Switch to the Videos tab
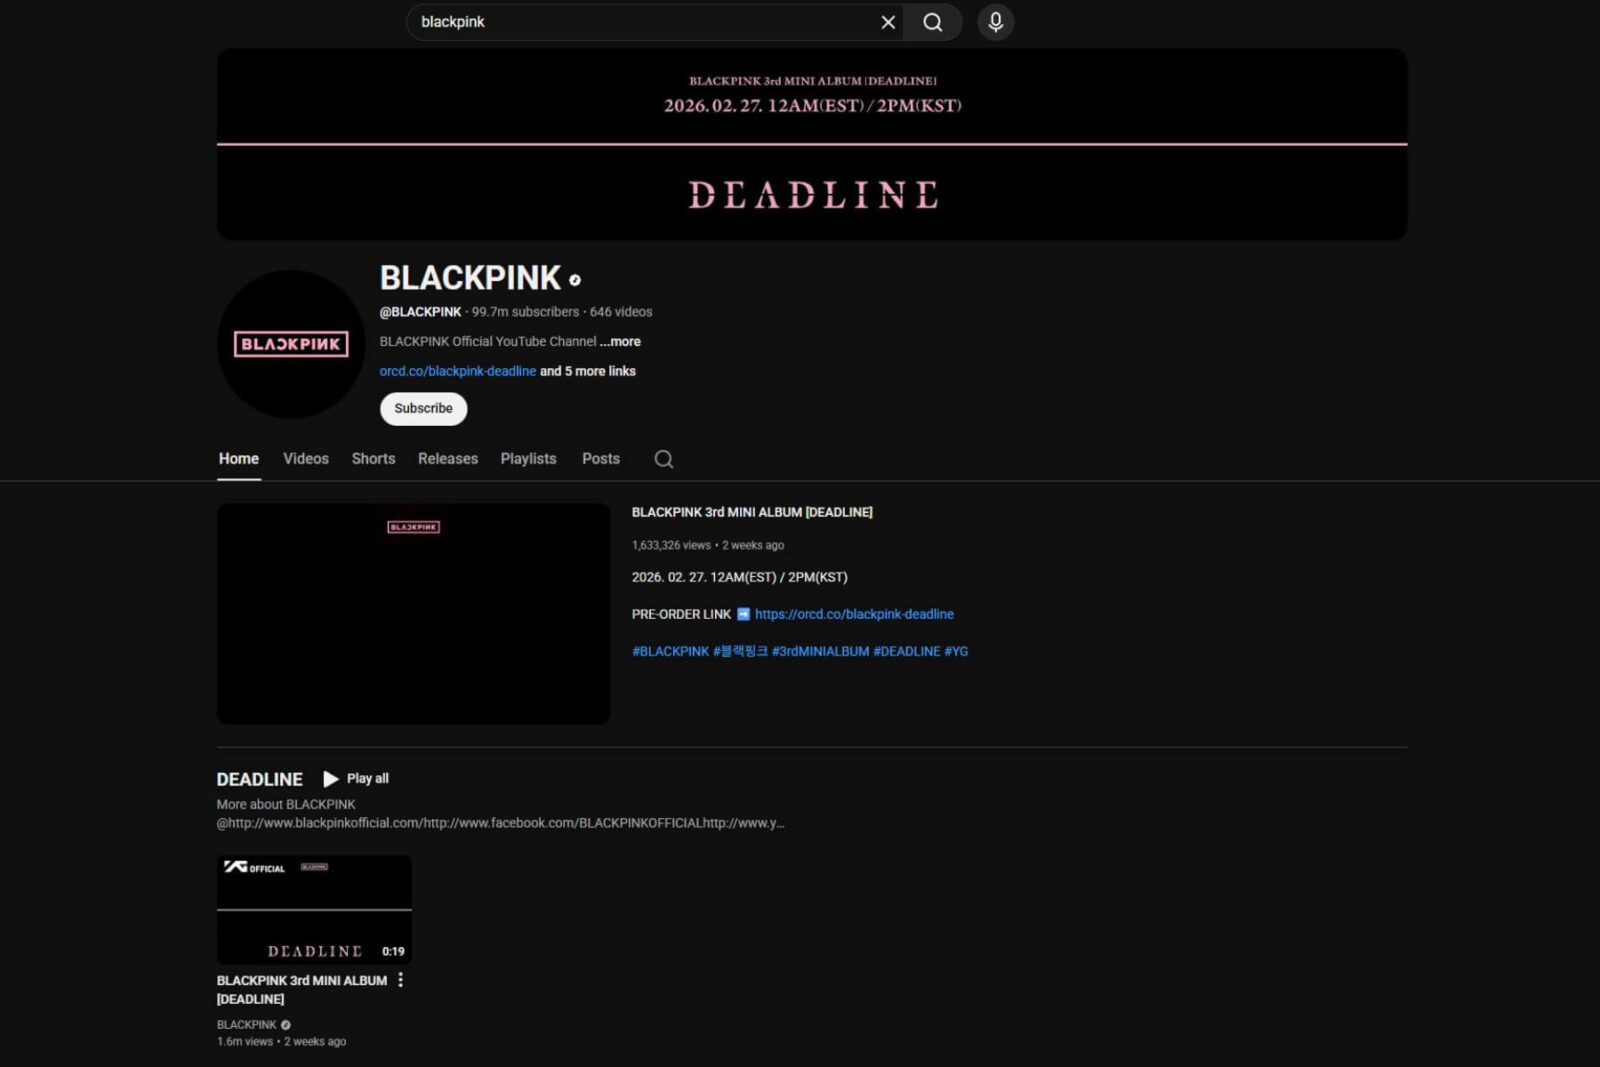 pyautogui.click(x=305, y=459)
